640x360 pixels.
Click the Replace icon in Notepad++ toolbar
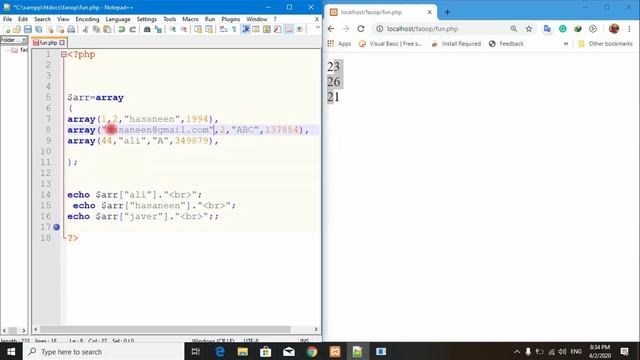pyautogui.click(x=158, y=29)
